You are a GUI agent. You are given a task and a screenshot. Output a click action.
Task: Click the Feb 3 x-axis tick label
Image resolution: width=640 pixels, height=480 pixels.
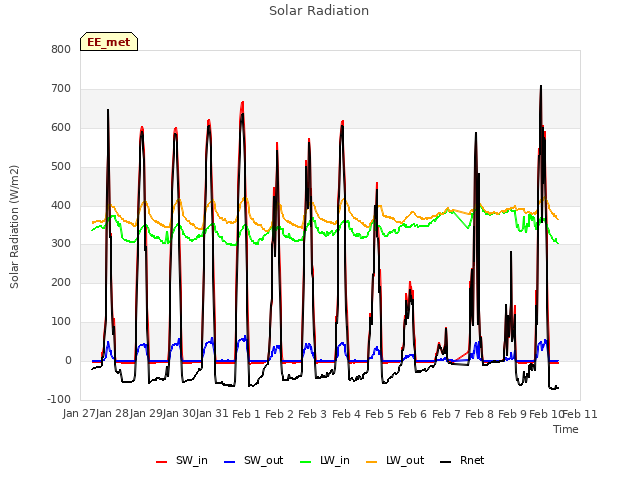(313, 414)
